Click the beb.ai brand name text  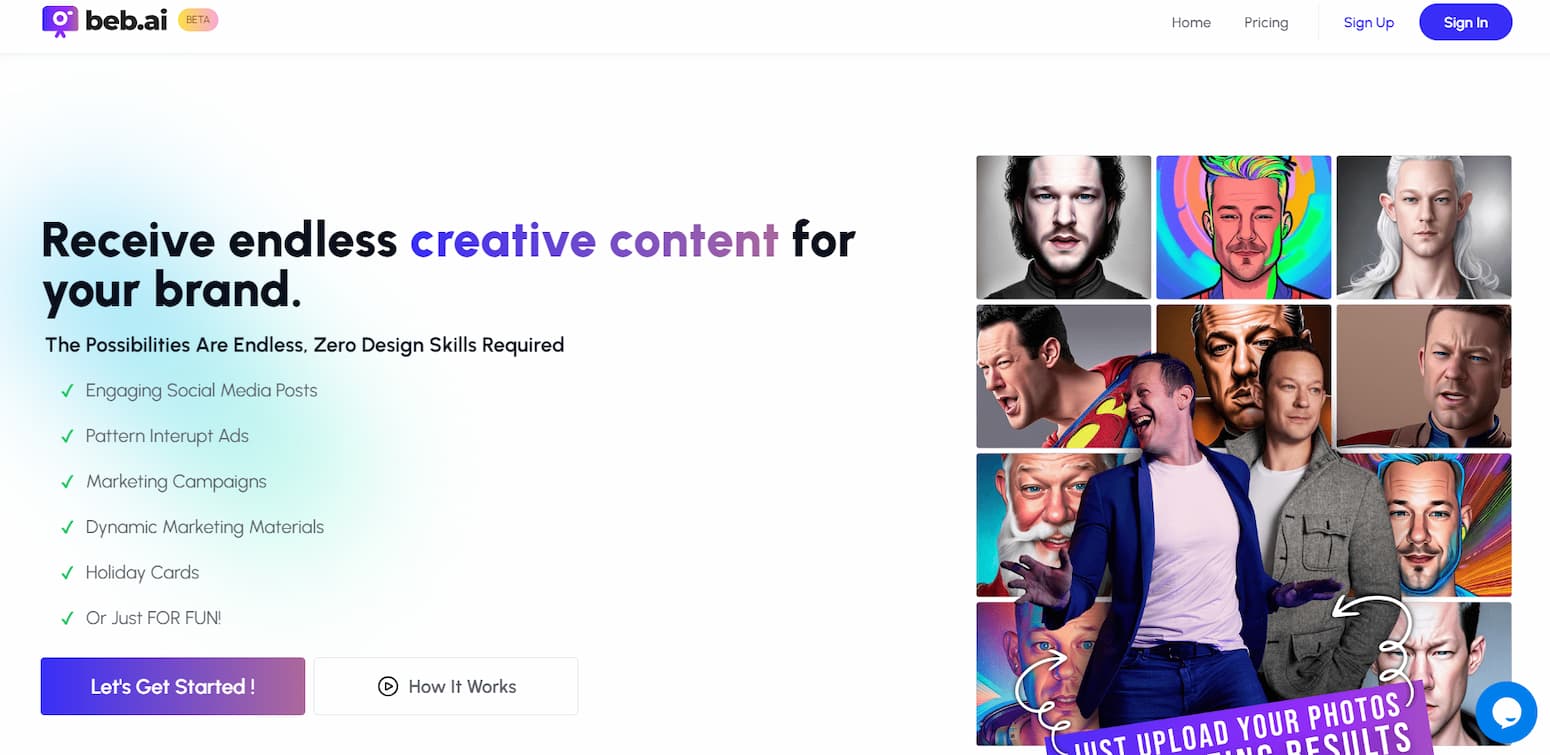127,20
